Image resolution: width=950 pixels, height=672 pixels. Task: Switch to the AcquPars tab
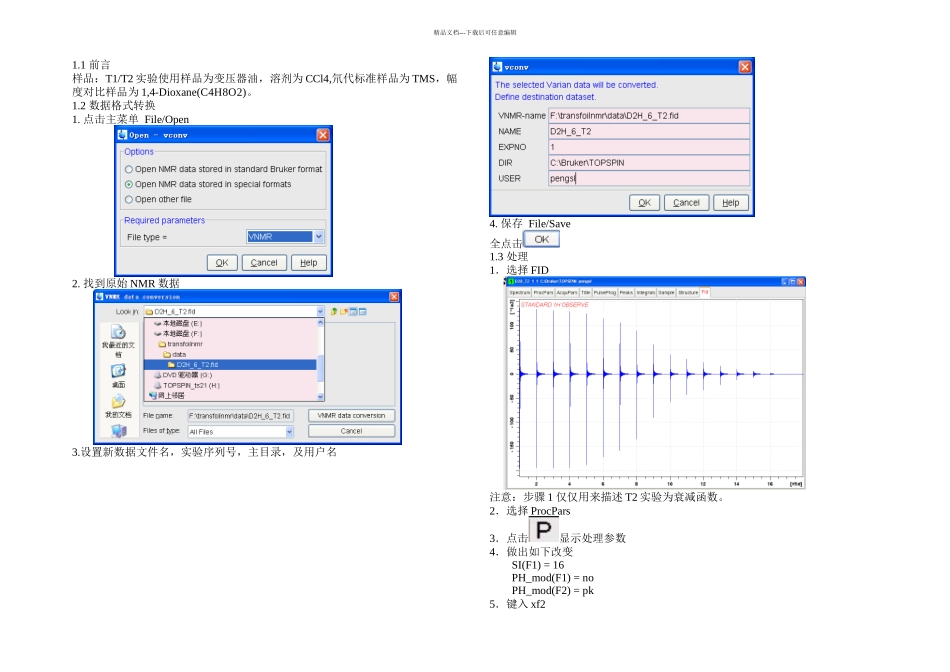567,292
